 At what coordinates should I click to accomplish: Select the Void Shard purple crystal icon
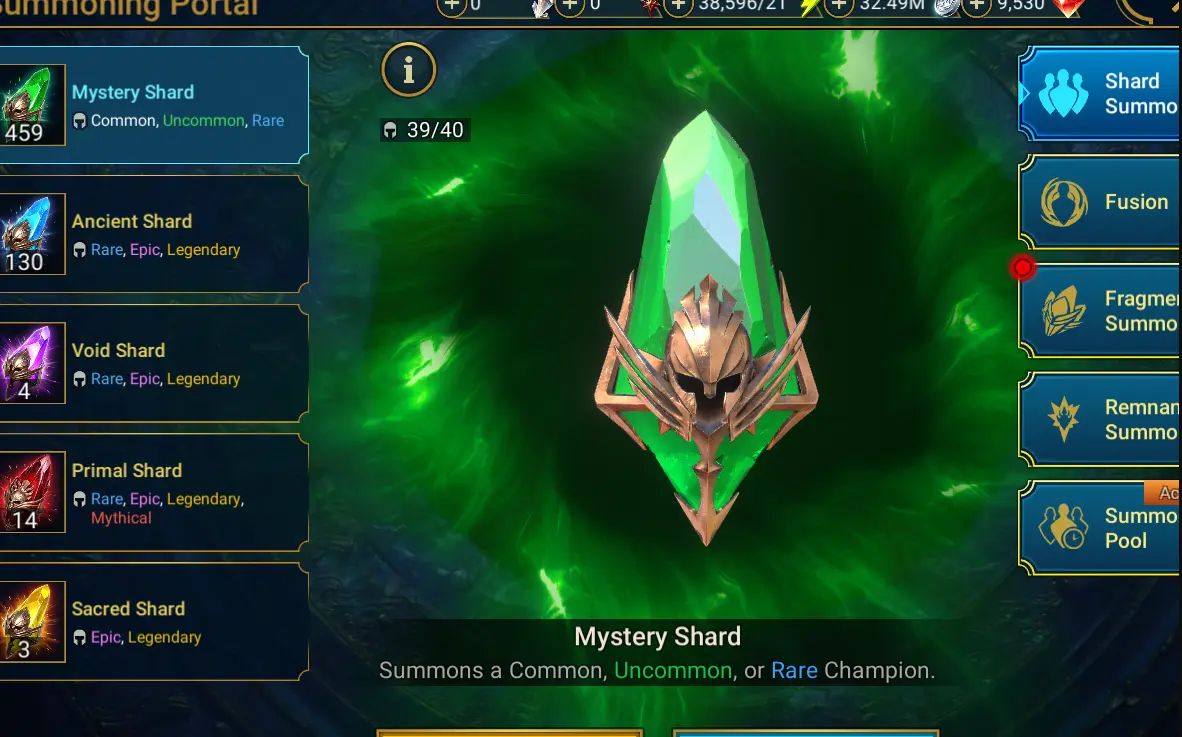coord(32,362)
